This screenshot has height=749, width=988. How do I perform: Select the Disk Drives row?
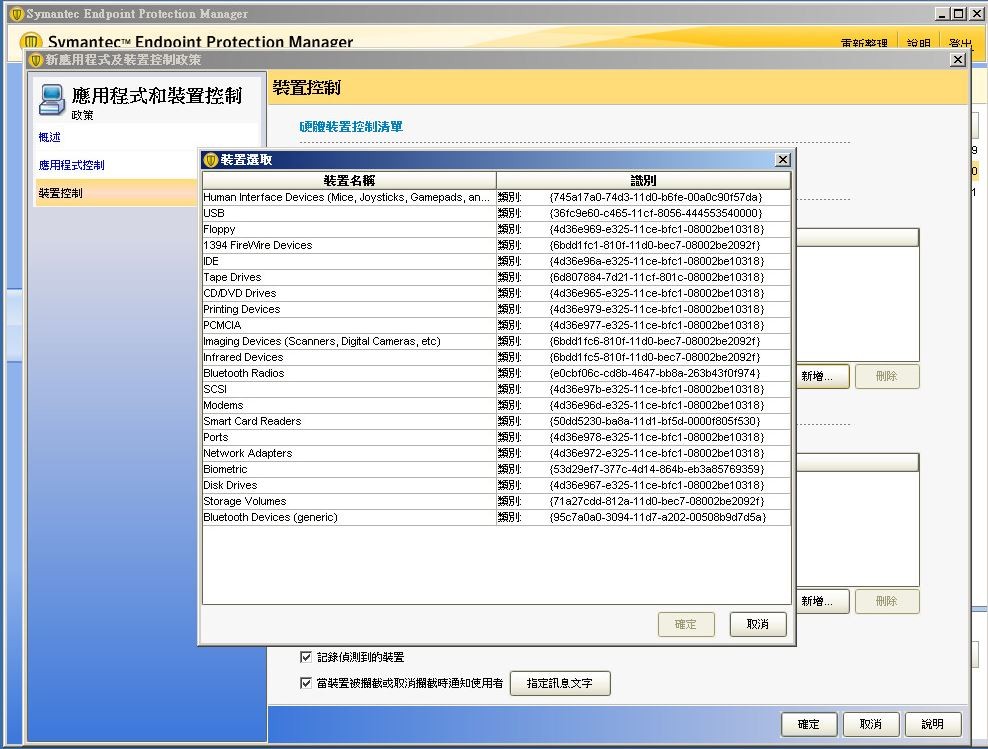click(x=497, y=485)
